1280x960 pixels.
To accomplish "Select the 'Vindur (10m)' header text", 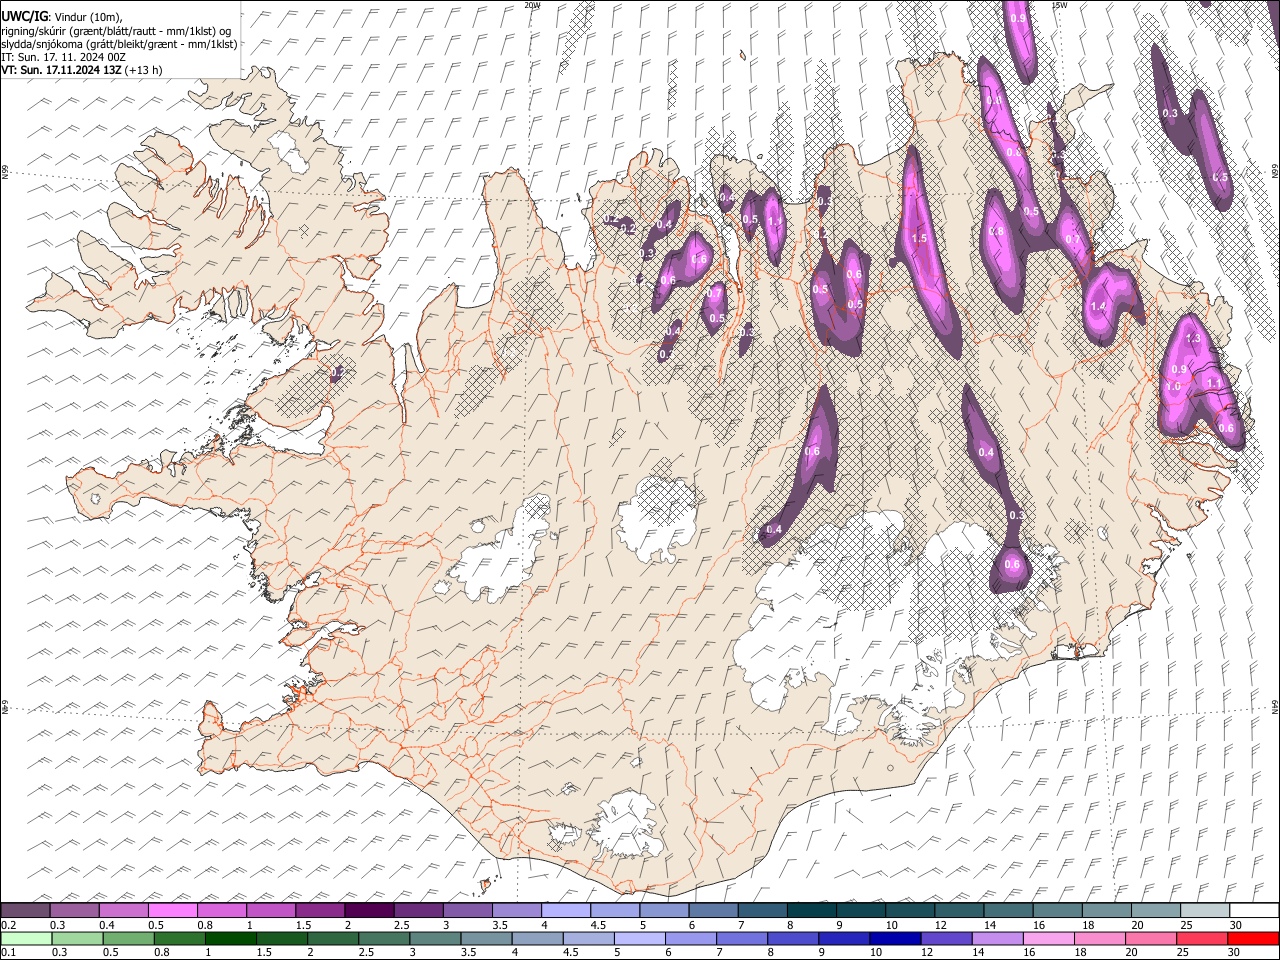I will tap(87, 17).
